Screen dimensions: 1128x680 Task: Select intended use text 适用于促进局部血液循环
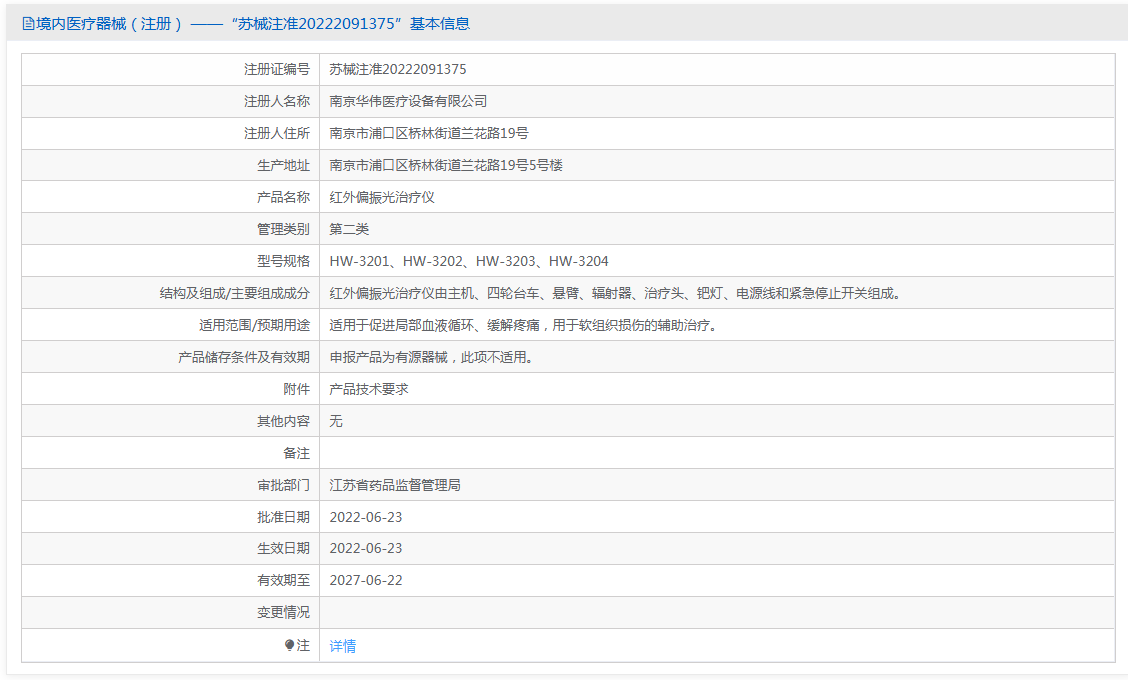[524, 325]
